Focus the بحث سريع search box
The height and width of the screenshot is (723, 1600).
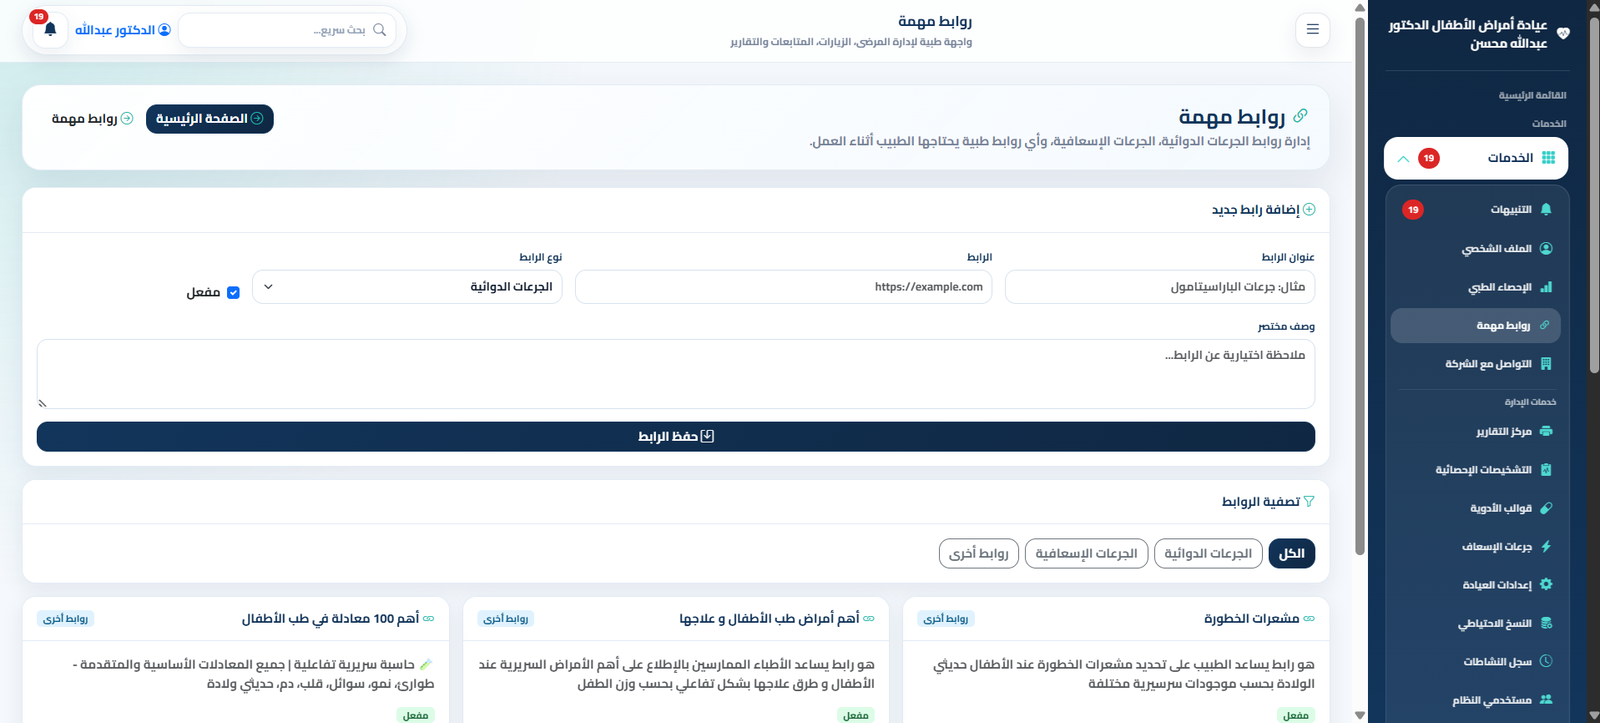pos(287,30)
